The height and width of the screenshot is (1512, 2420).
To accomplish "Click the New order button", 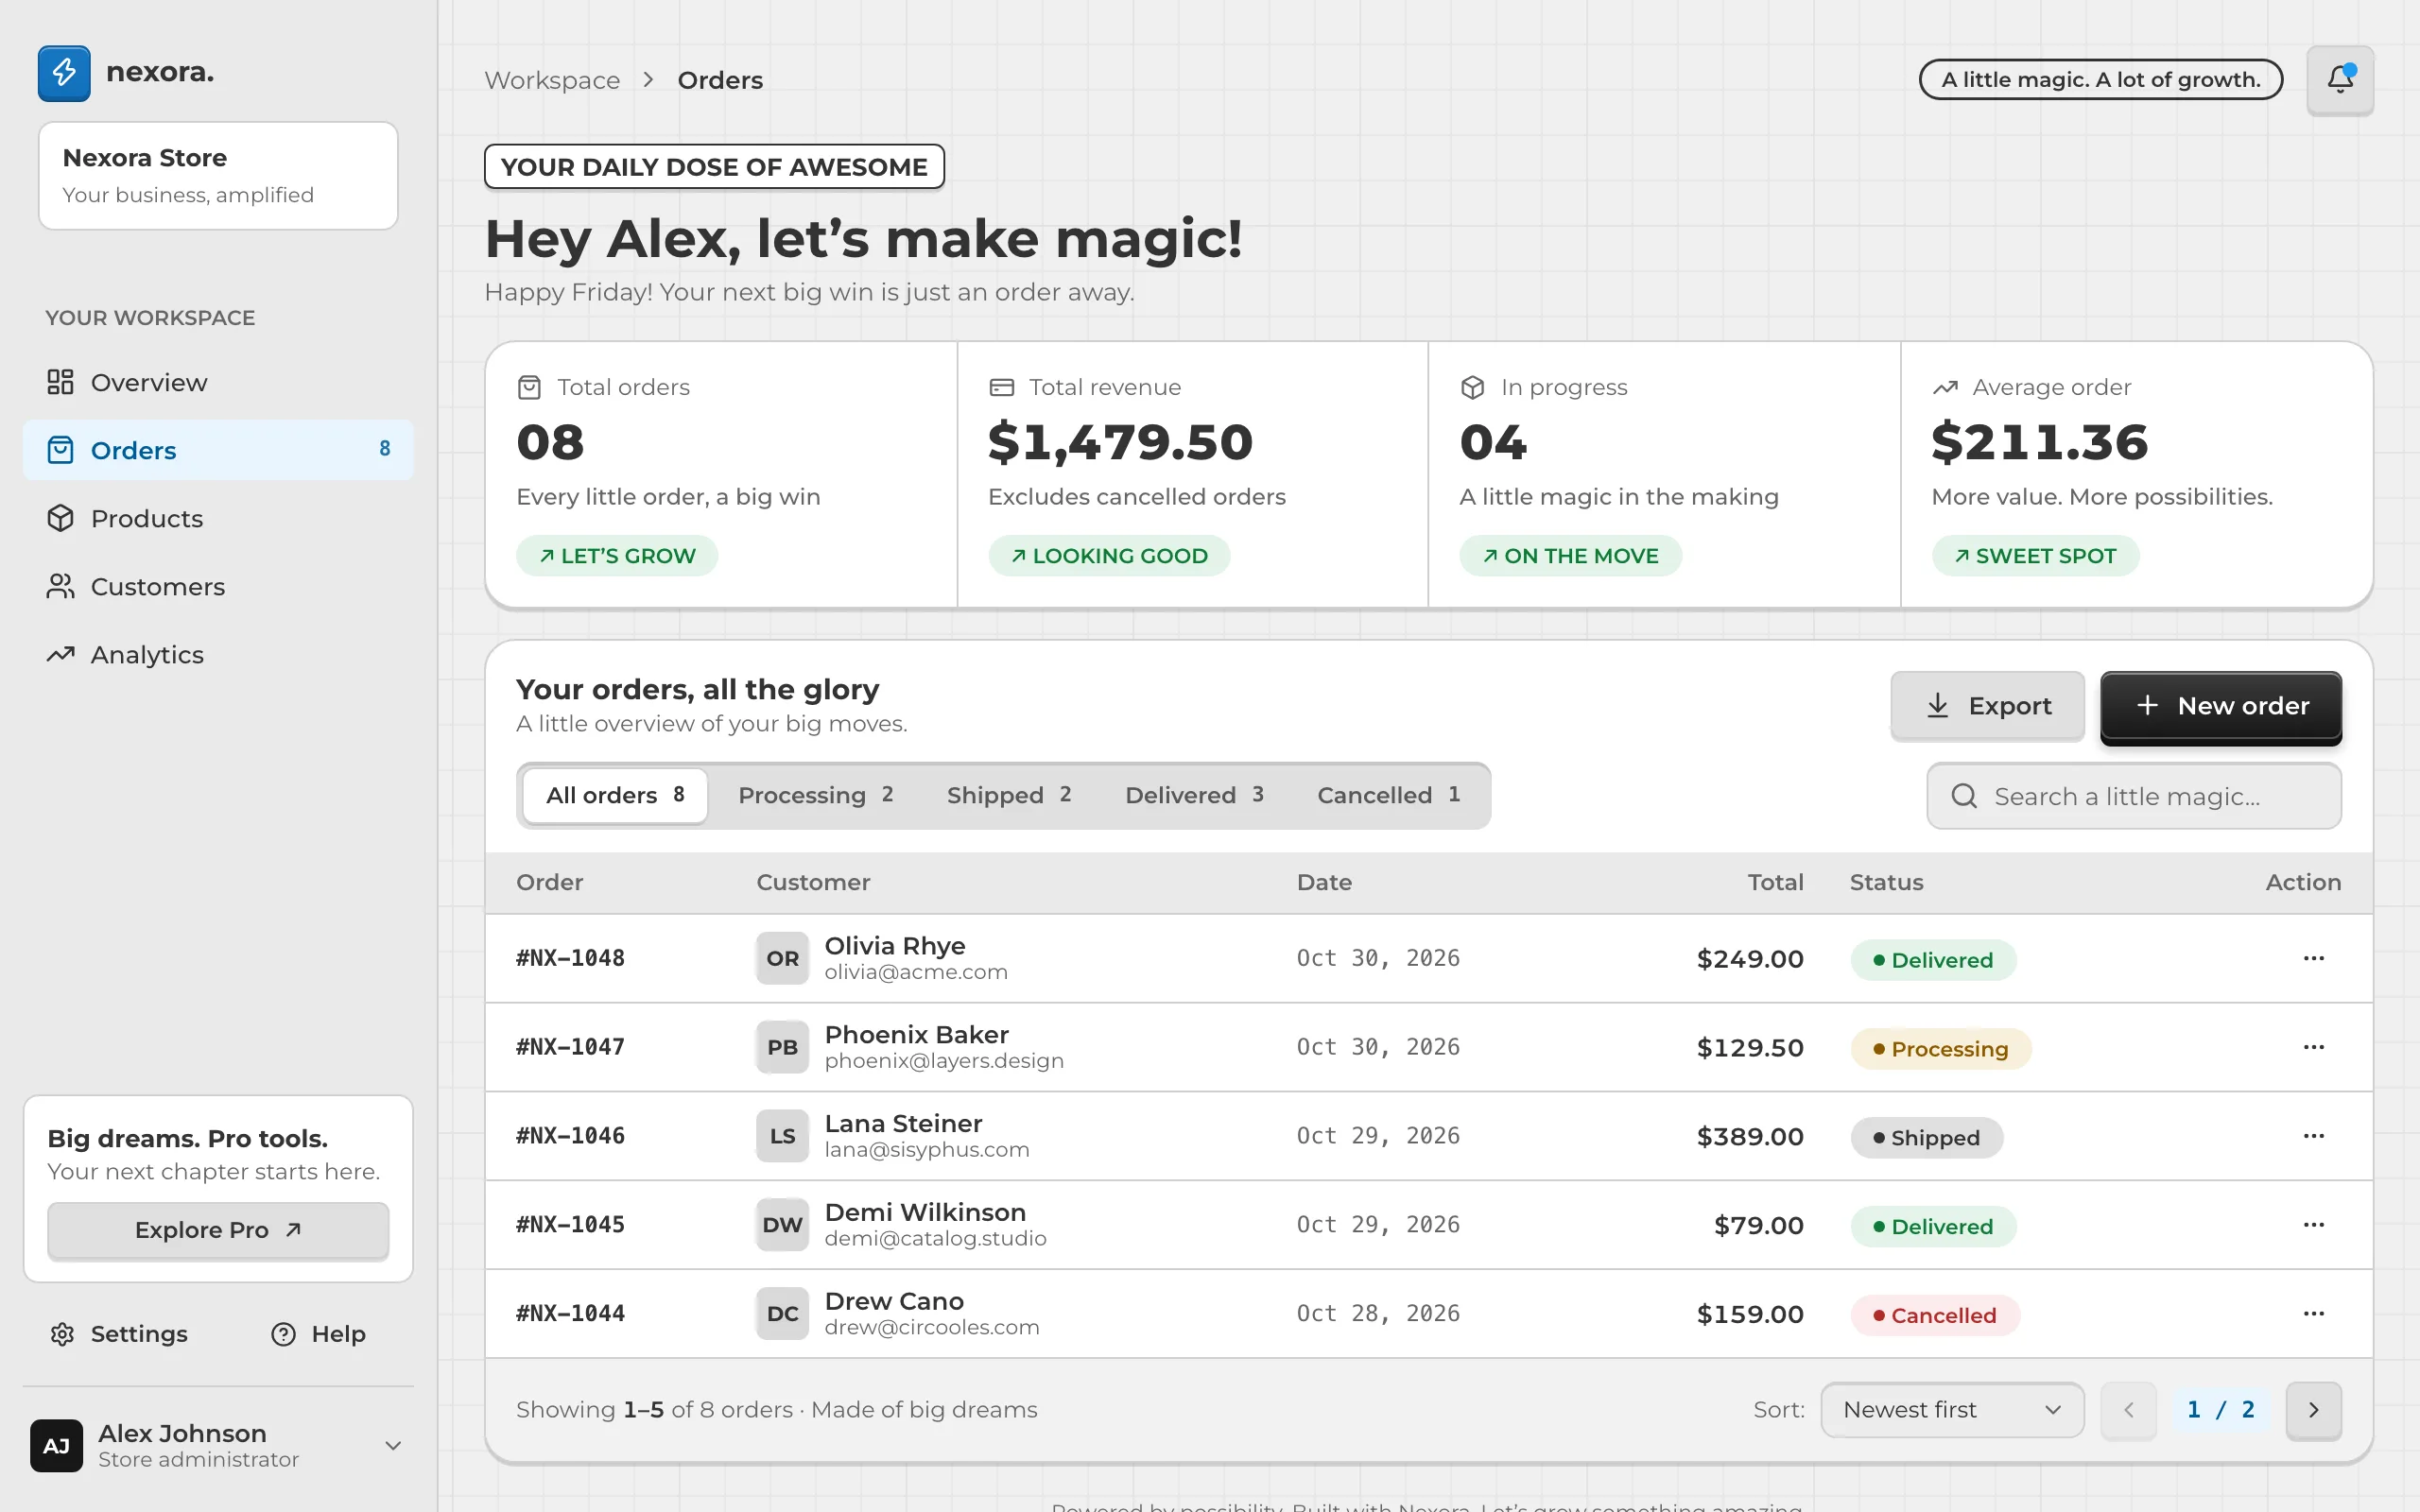I will coord(2221,706).
